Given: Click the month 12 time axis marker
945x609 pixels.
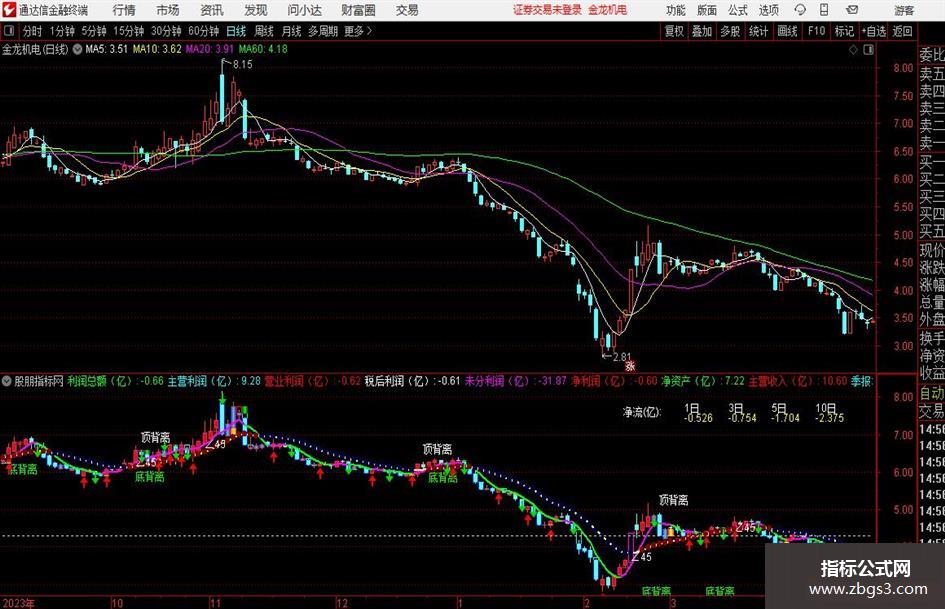Looking at the screenshot, I should click(x=342, y=603).
